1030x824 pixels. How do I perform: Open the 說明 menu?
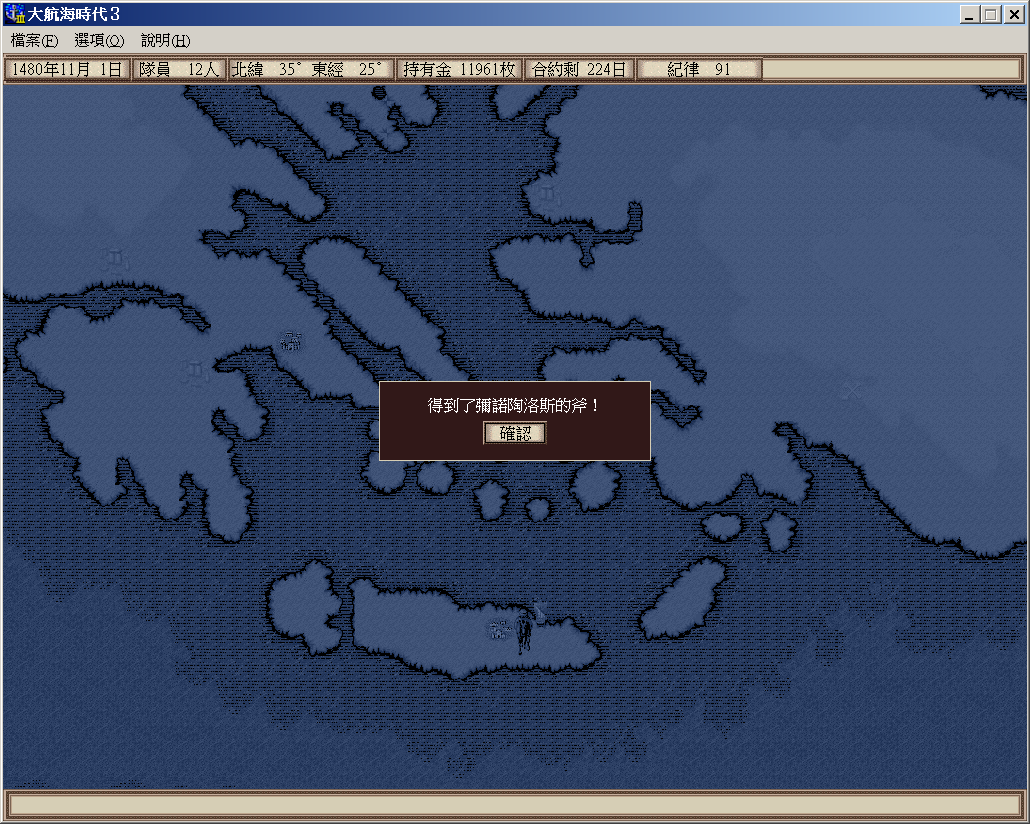coord(165,41)
